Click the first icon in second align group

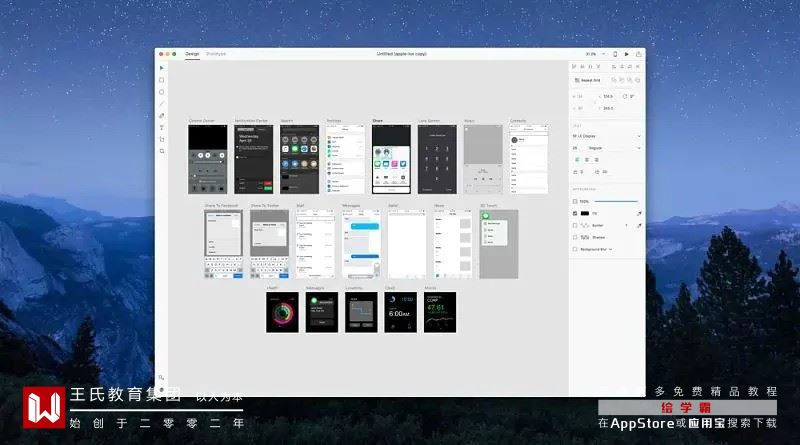(x=614, y=67)
